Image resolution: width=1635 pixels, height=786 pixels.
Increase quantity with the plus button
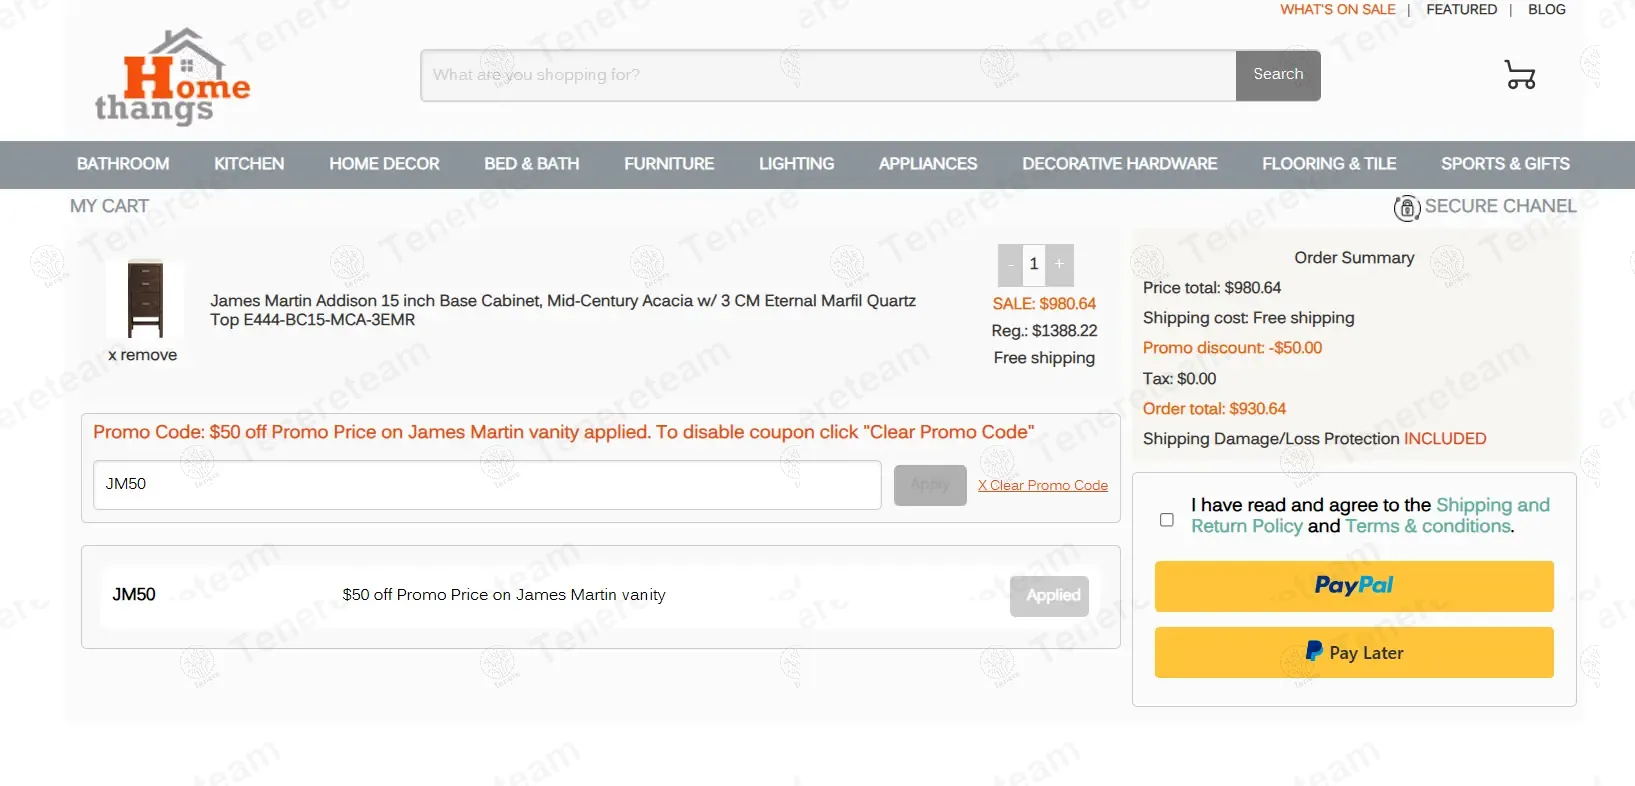[x=1060, y=265]
